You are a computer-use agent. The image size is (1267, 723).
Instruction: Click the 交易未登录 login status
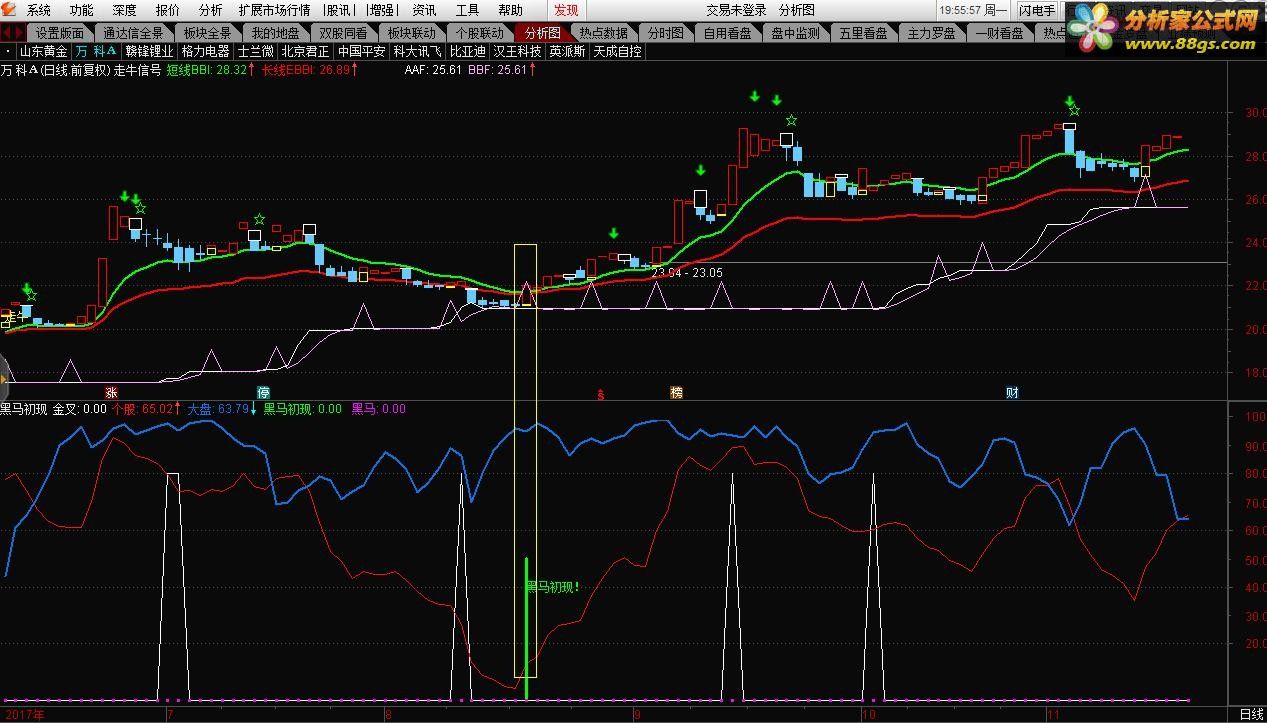(x=736, y=10)
